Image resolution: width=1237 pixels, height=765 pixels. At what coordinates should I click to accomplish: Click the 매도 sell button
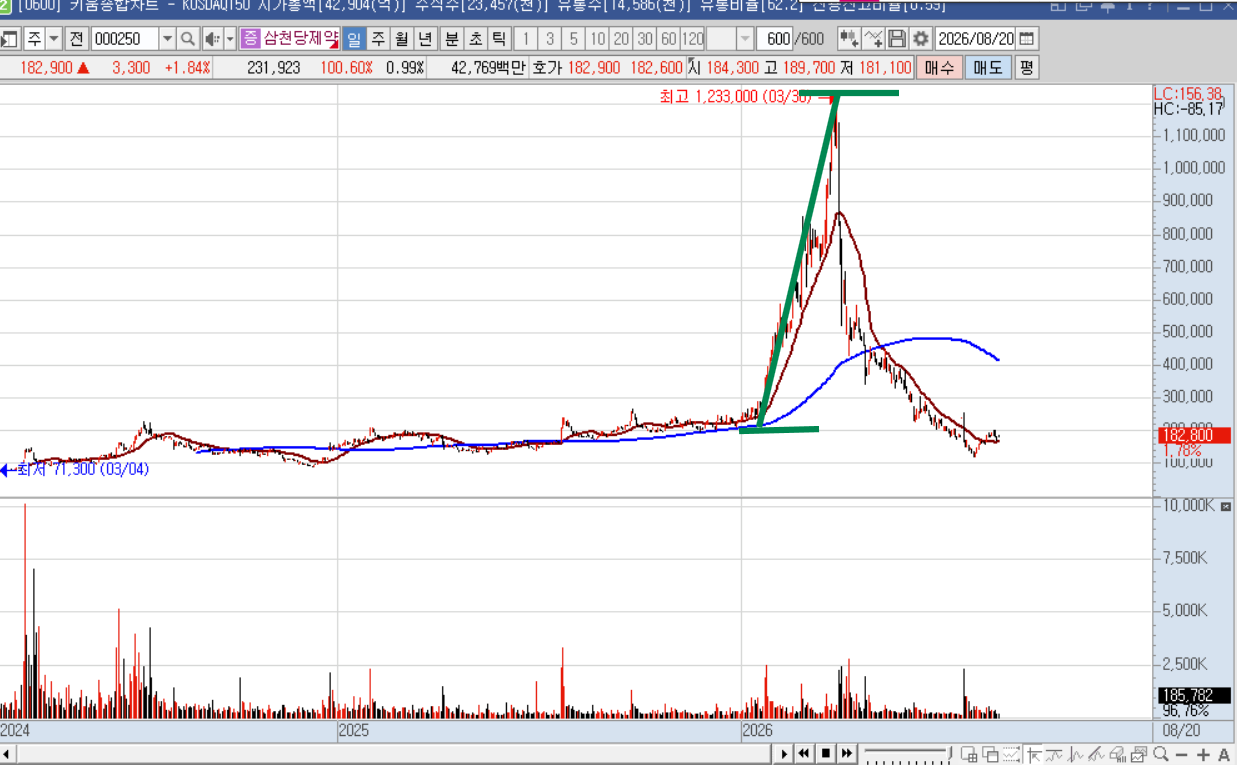click(x=989, y=68)
